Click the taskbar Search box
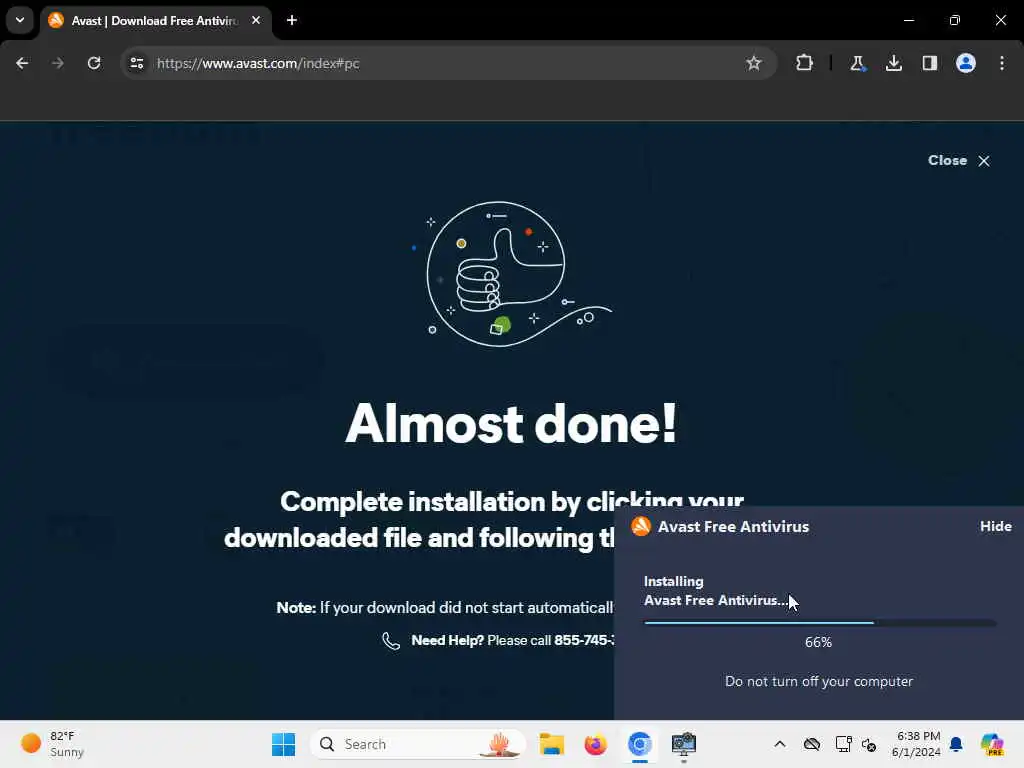The height and width of the screenshot is (768, 1024). (418, 744)
